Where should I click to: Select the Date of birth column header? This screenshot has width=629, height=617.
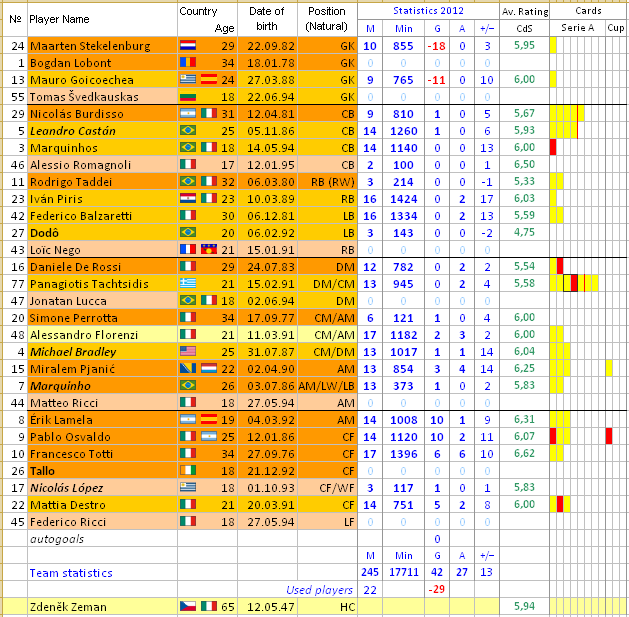[x=267, y=19]
